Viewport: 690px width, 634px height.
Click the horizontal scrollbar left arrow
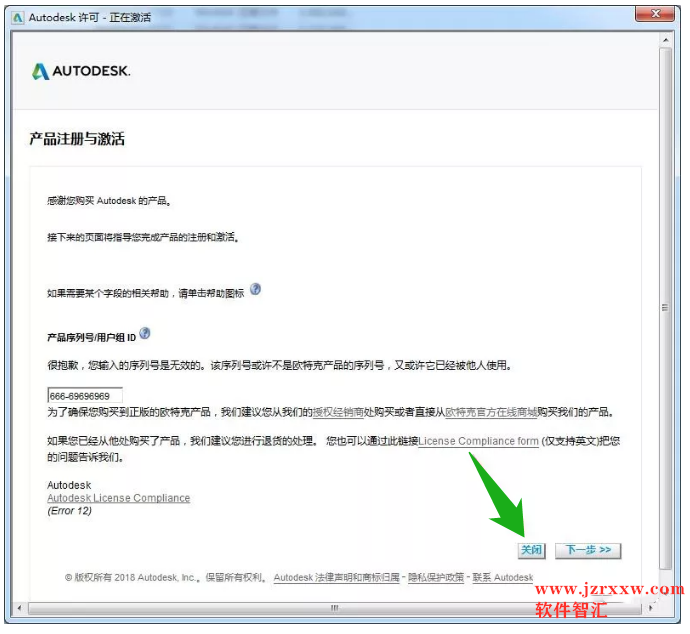pyautogui.click(x=19, y=608)
